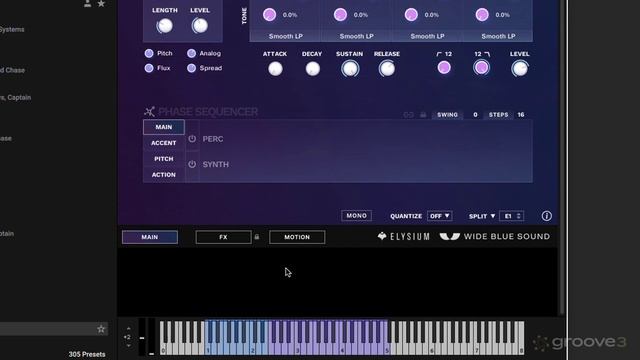Open second Smooth LP filter type selector

tap(356, 36)
